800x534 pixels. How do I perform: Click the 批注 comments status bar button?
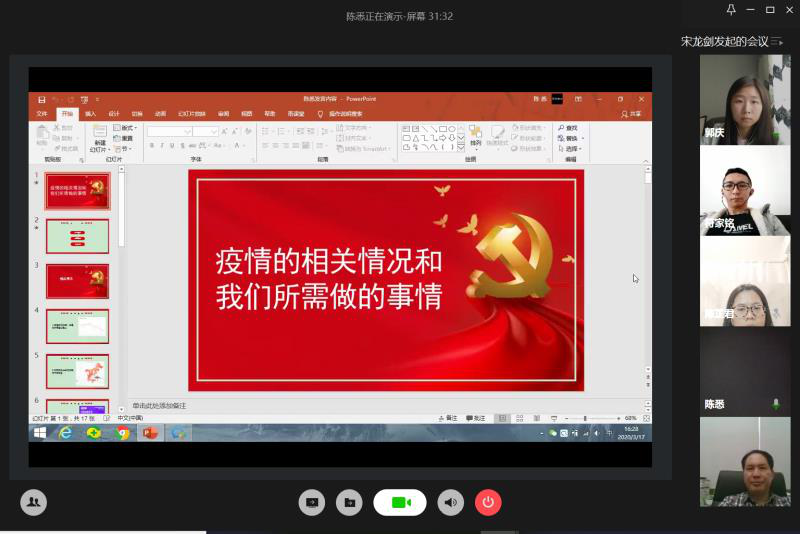click(x=476, y=418)
